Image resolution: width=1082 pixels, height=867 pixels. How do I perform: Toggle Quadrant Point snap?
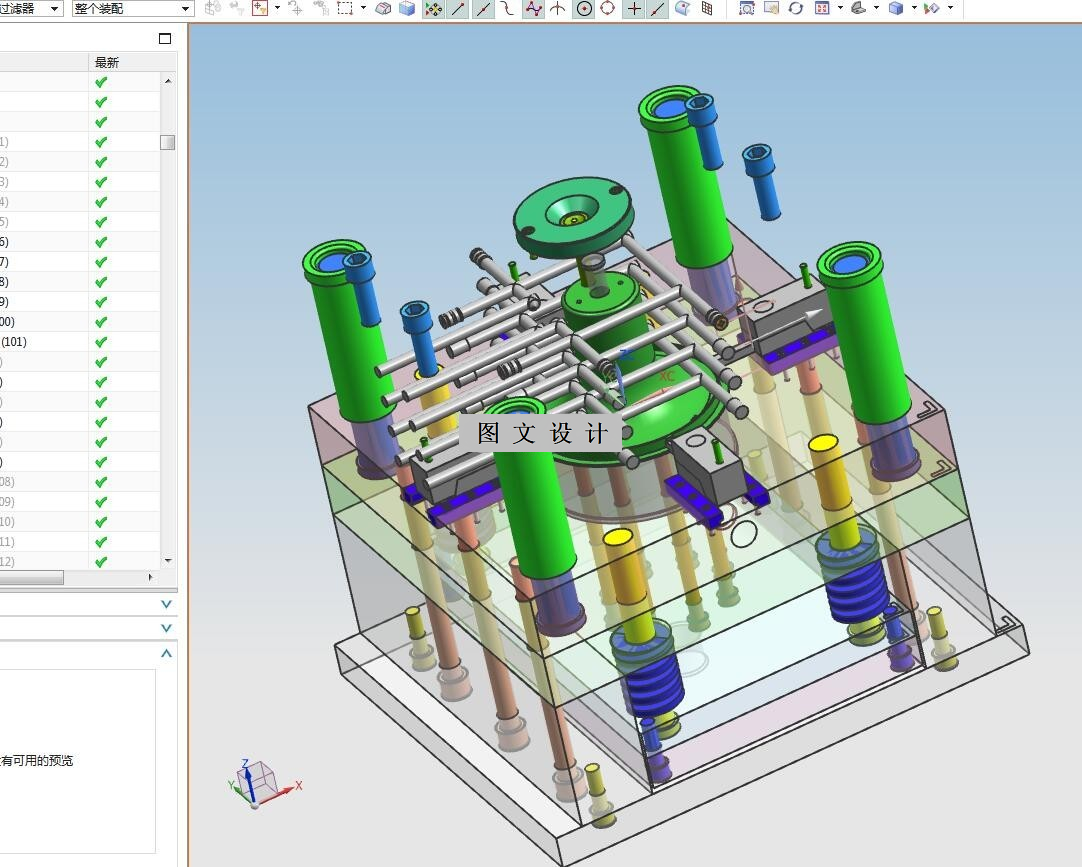[608, 8]
